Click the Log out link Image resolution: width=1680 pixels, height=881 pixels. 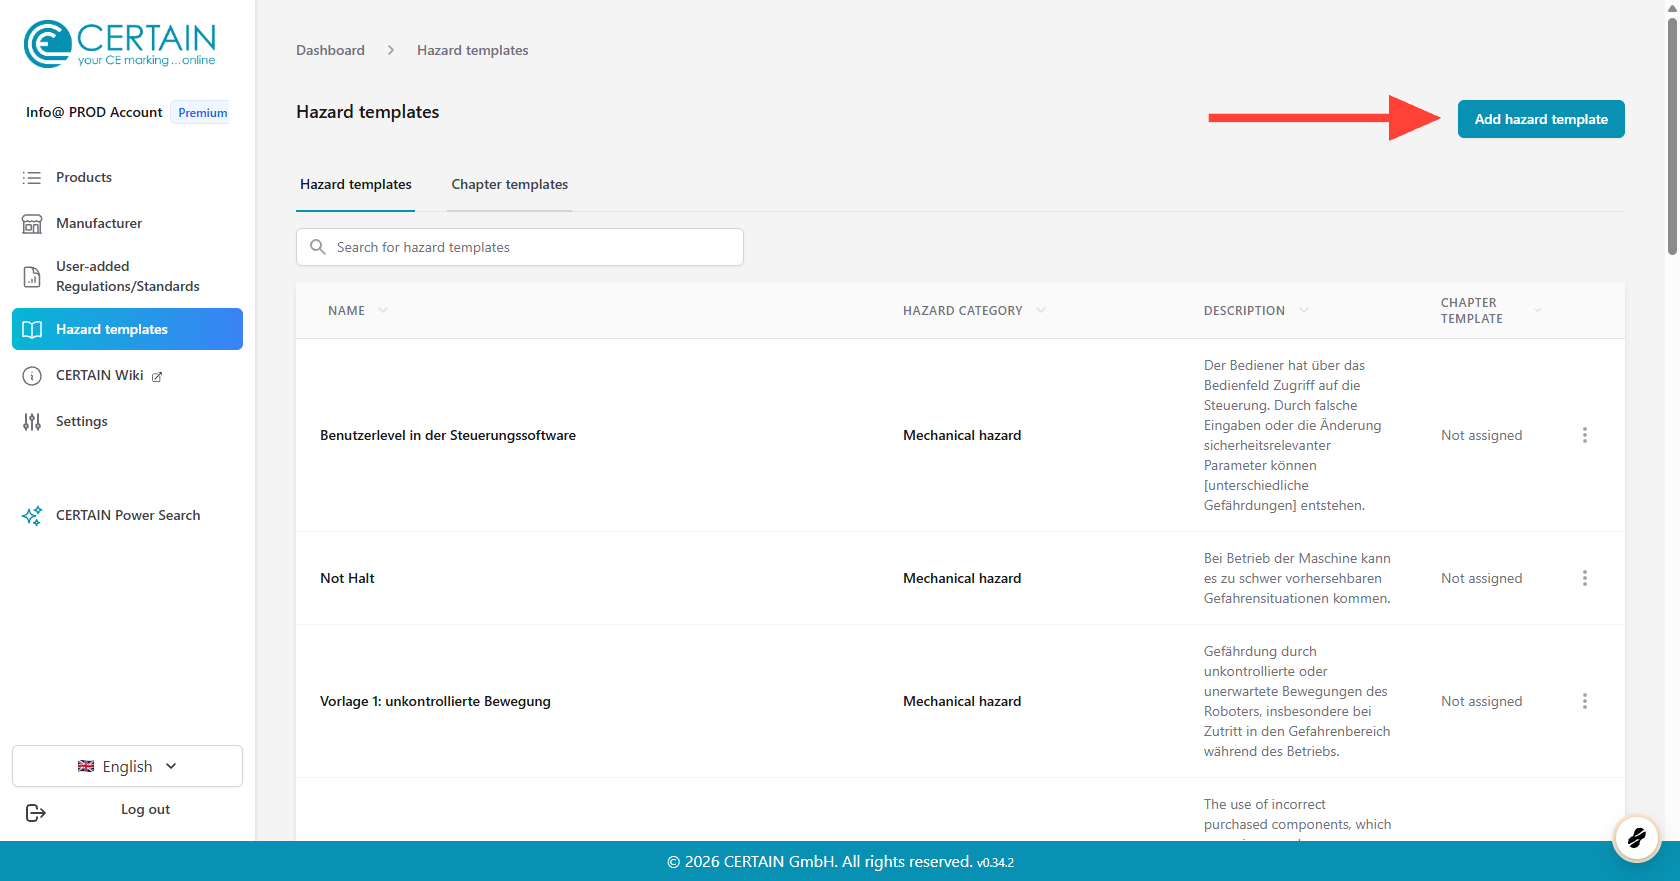(145, 810)
